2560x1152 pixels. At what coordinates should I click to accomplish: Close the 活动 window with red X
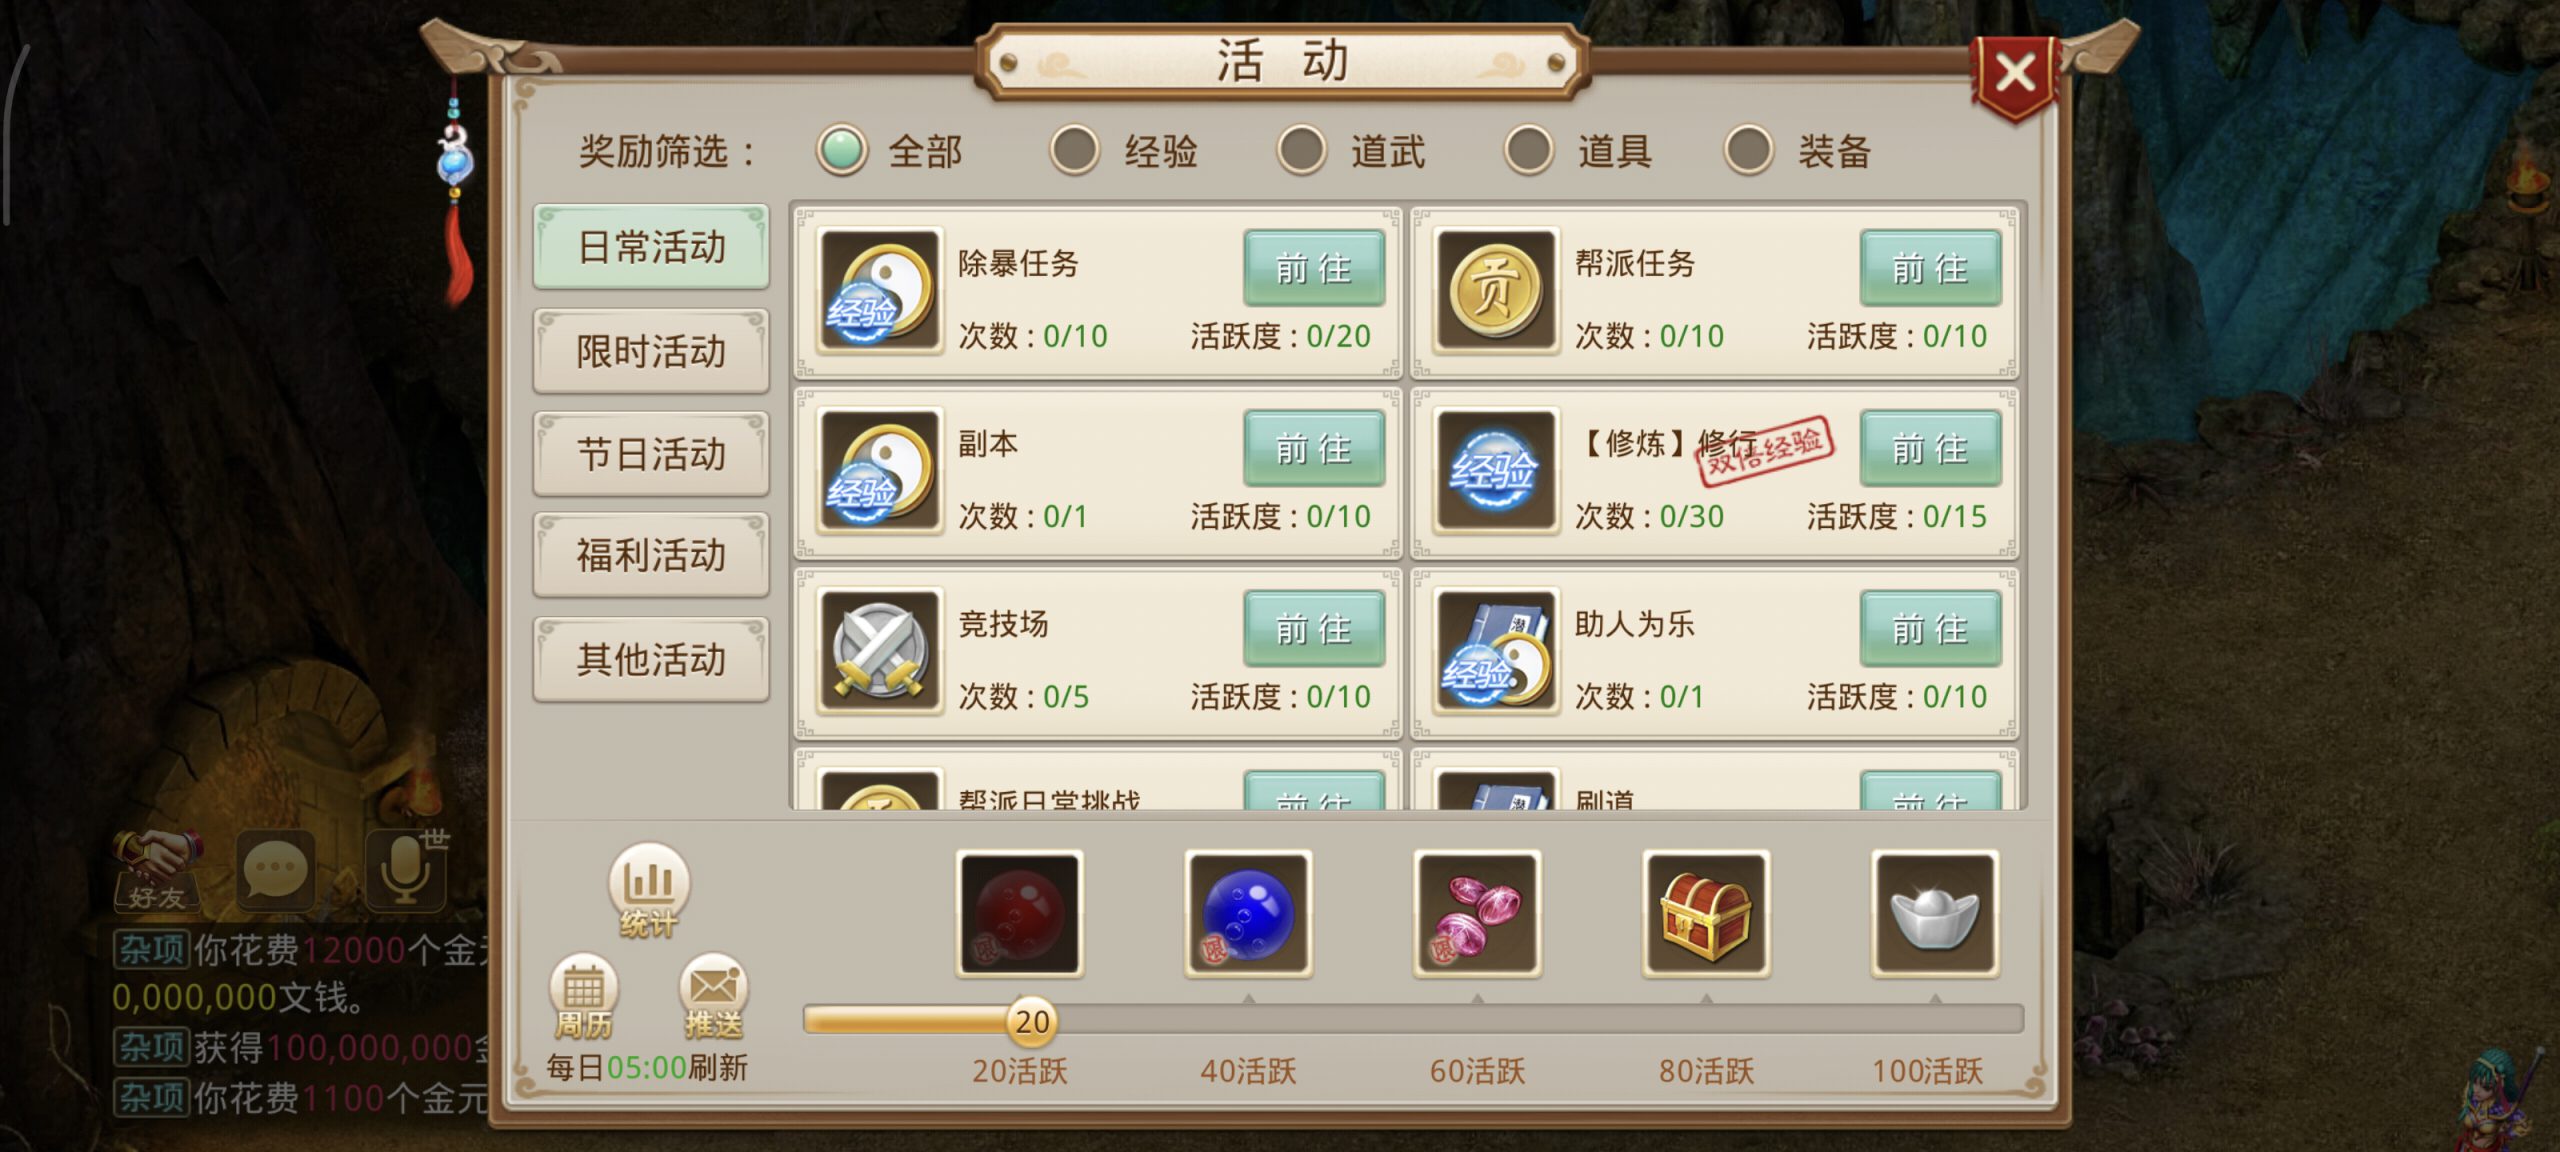tap(2015, 74)
